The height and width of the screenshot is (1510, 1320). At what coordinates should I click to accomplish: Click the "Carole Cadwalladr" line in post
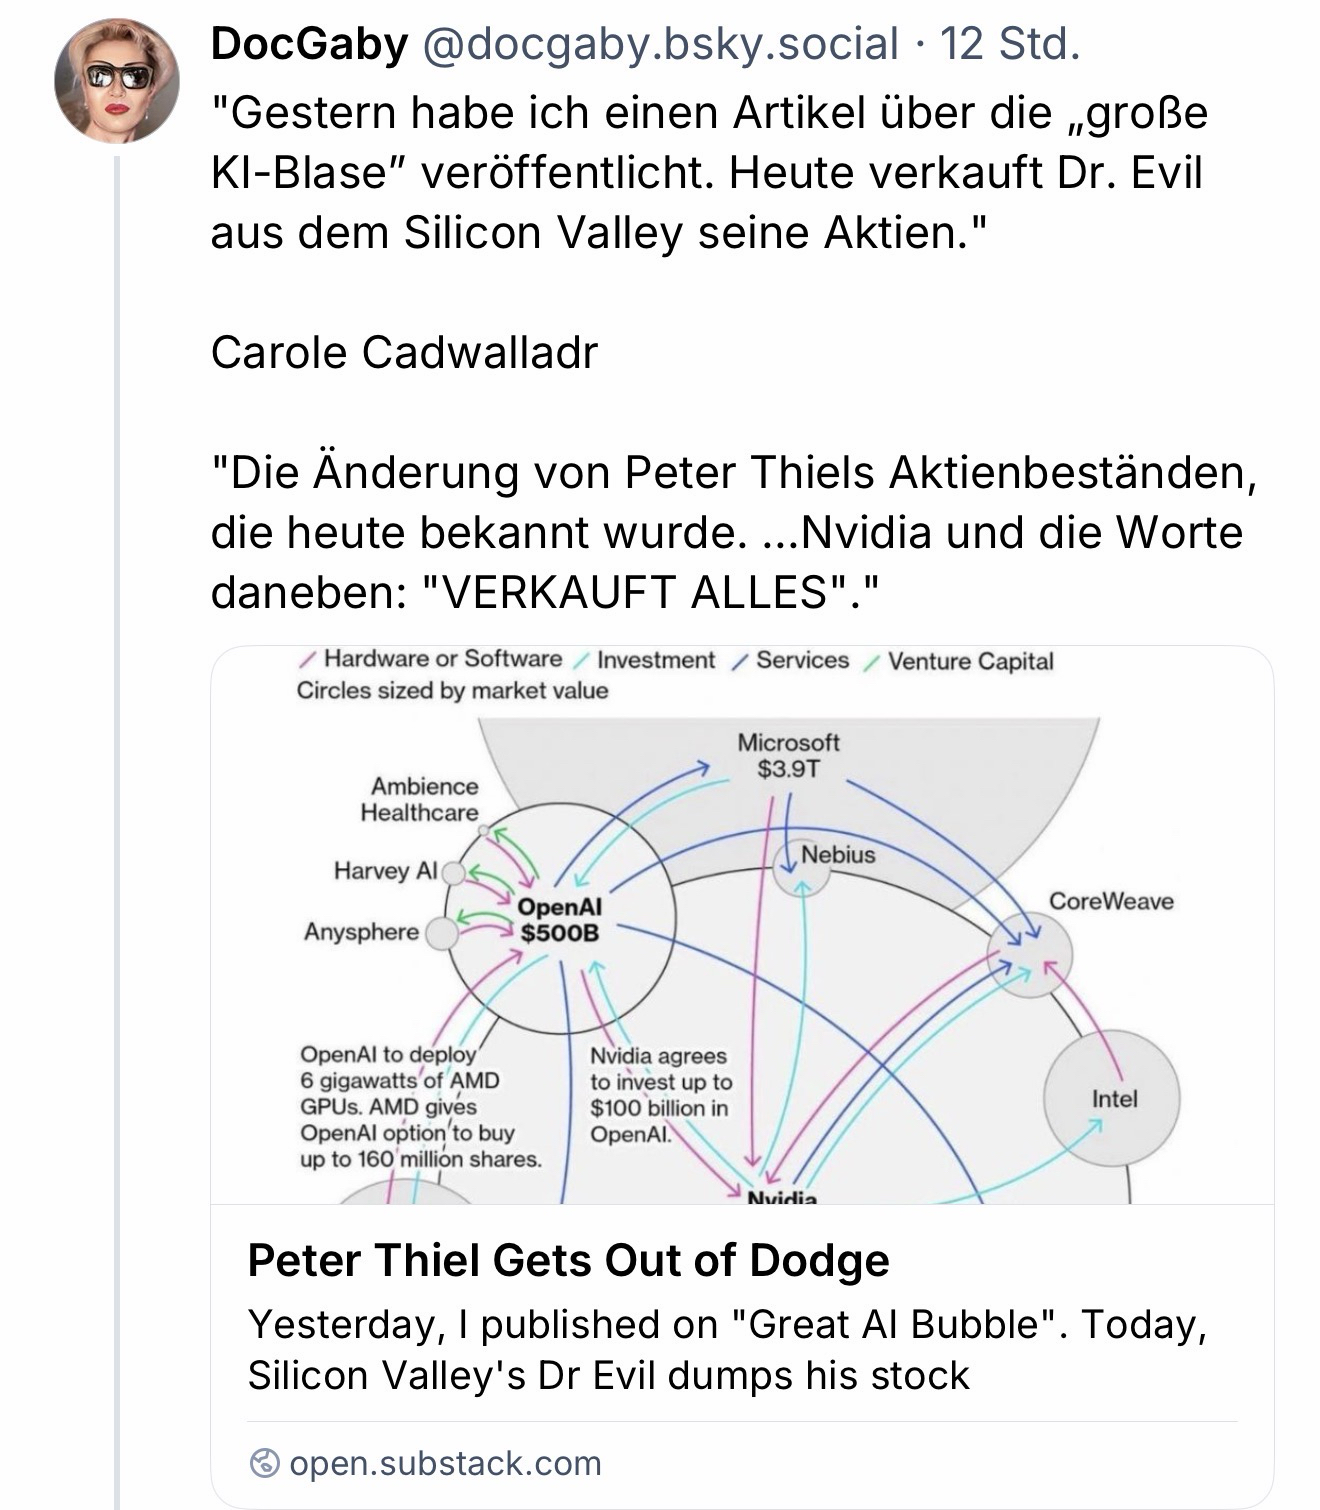tap(404, 352)
